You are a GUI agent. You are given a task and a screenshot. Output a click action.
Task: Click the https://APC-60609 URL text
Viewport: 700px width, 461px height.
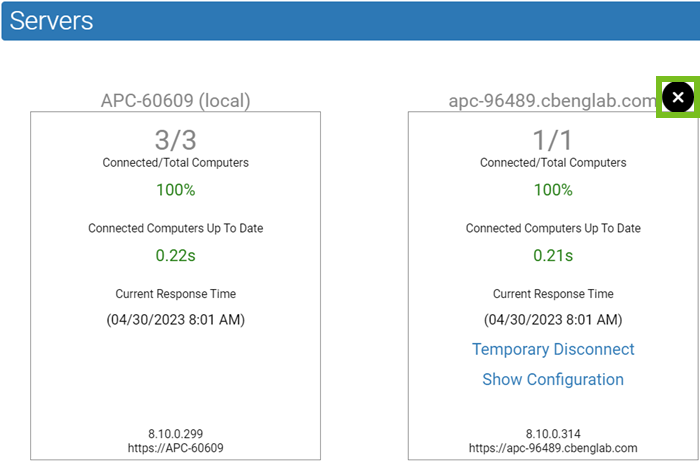coord(176,448)
